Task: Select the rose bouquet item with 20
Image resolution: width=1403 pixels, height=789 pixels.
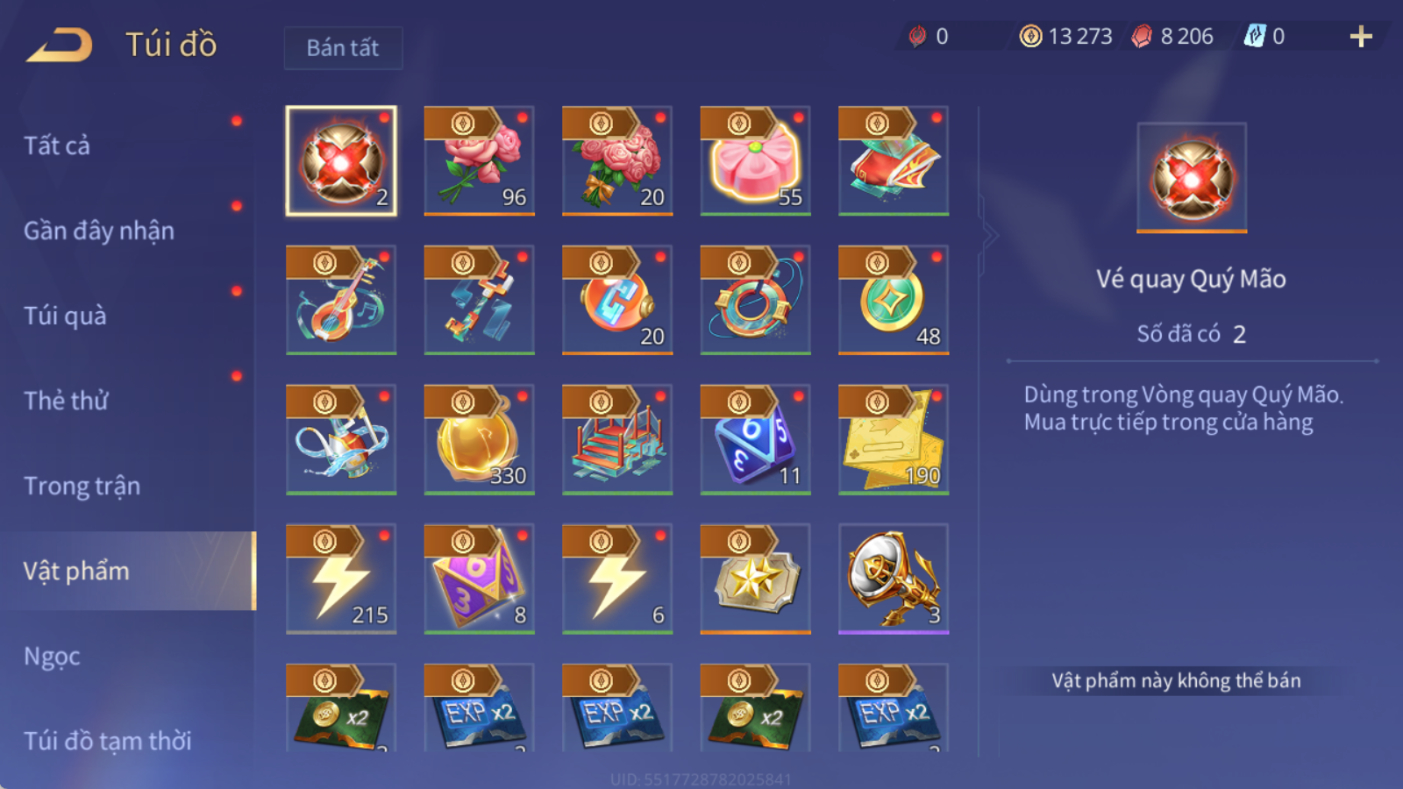Action: [x=617, y=161]
